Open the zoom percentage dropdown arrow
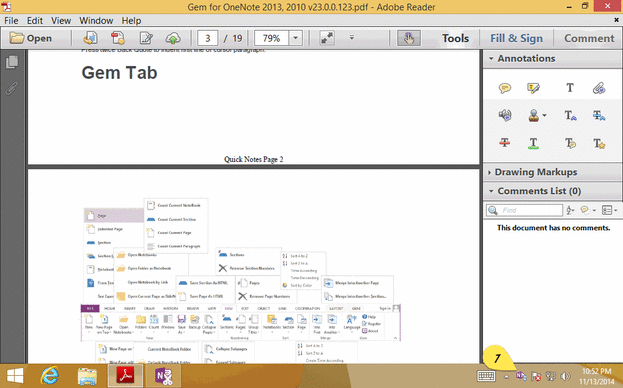Screen dimensions: 623x388 coord(295,38)
